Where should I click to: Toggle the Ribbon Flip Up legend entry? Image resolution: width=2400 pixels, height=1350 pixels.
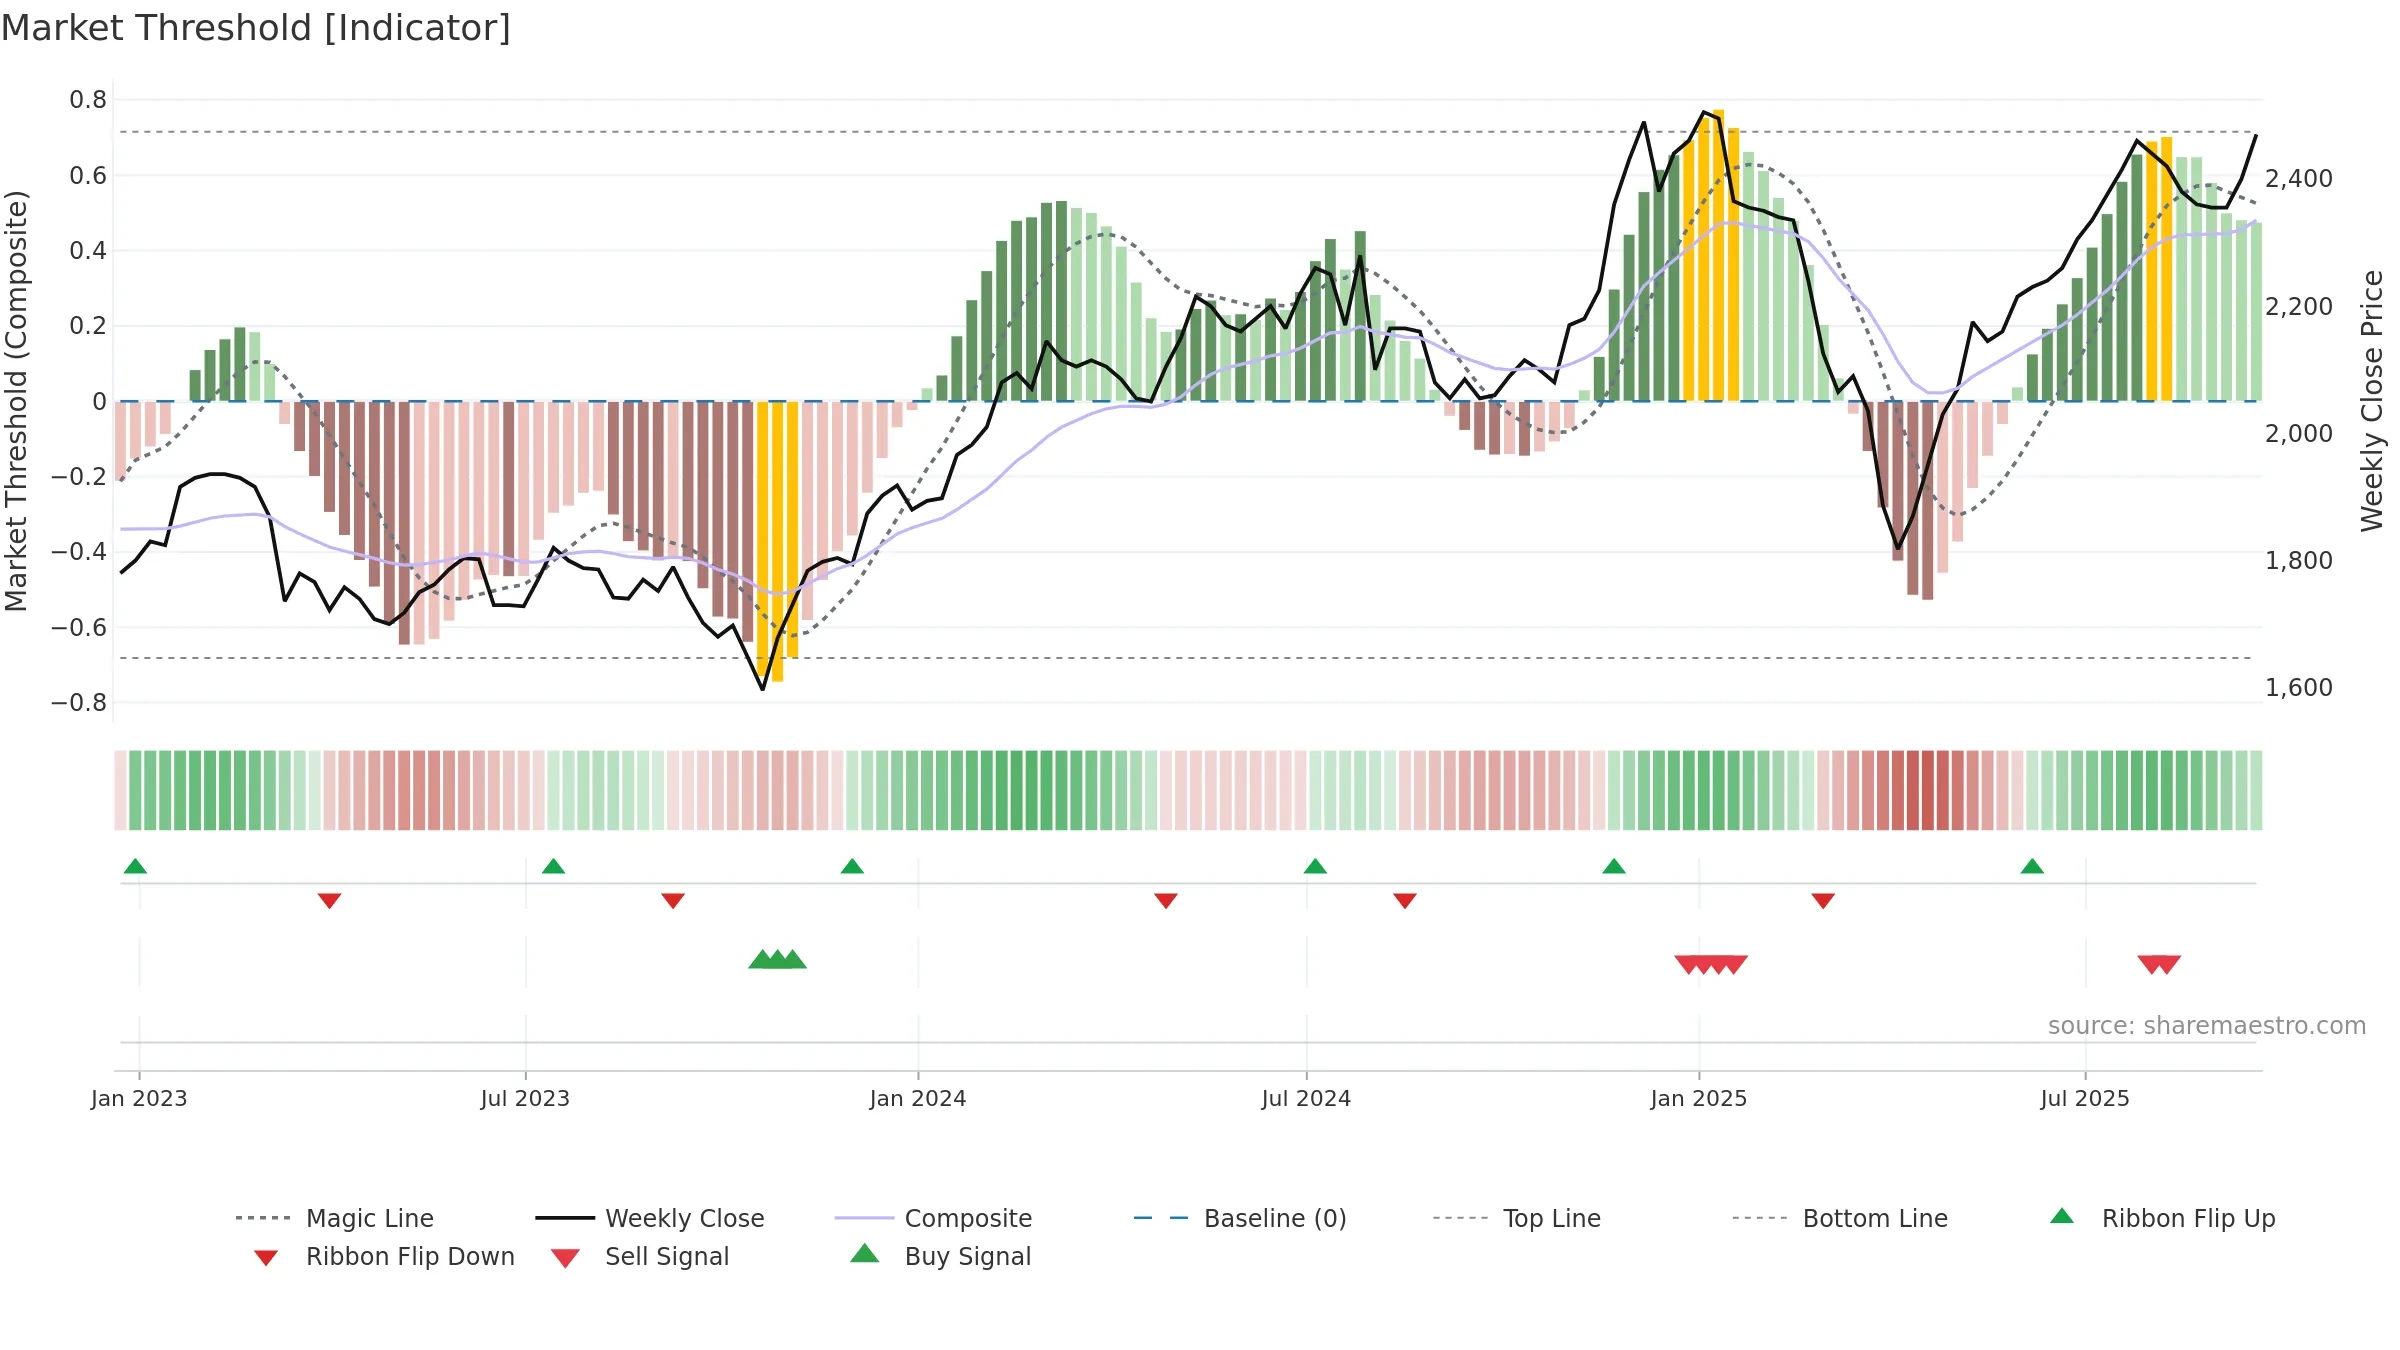(x=2162, y=1218)
